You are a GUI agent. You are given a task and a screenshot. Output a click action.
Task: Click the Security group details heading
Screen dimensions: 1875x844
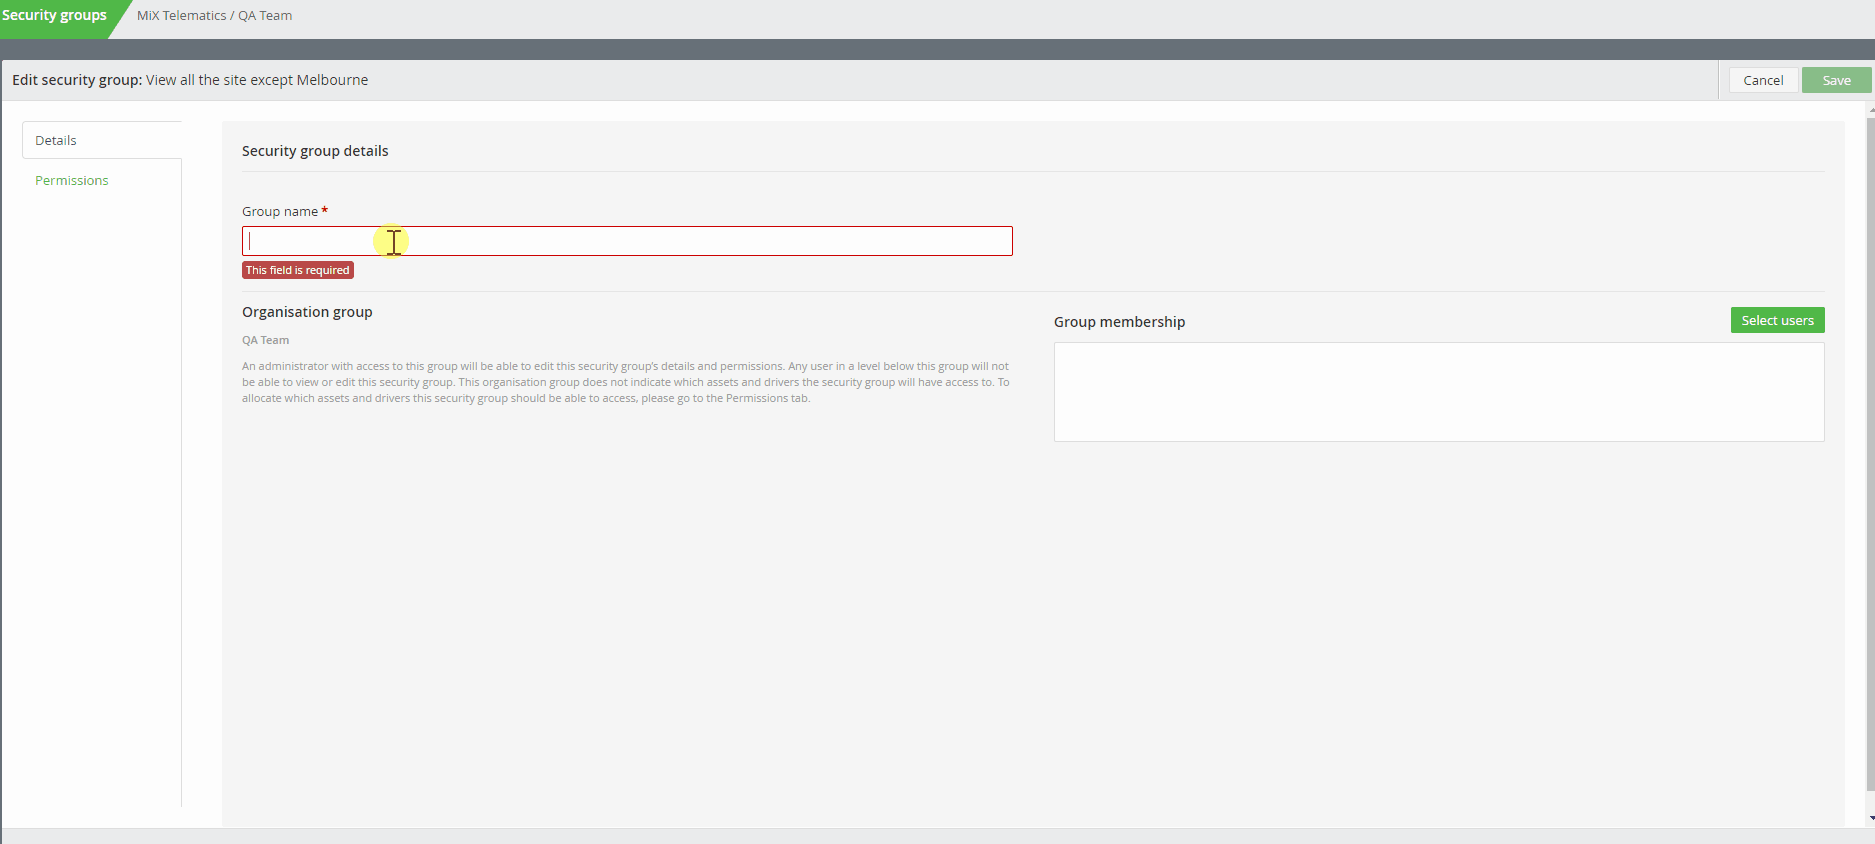coord(315,151)
